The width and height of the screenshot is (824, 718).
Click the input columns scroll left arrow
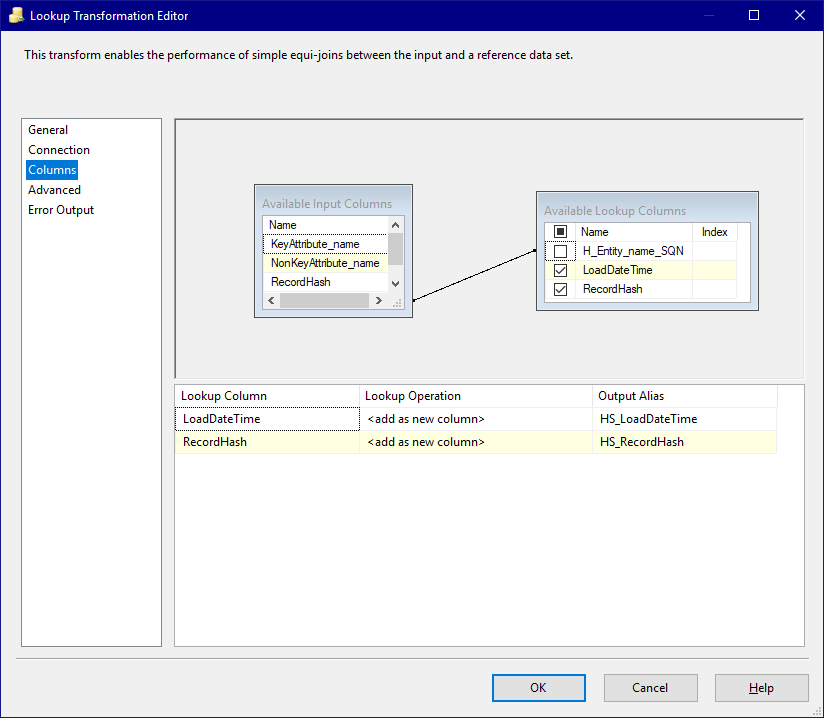271,301
